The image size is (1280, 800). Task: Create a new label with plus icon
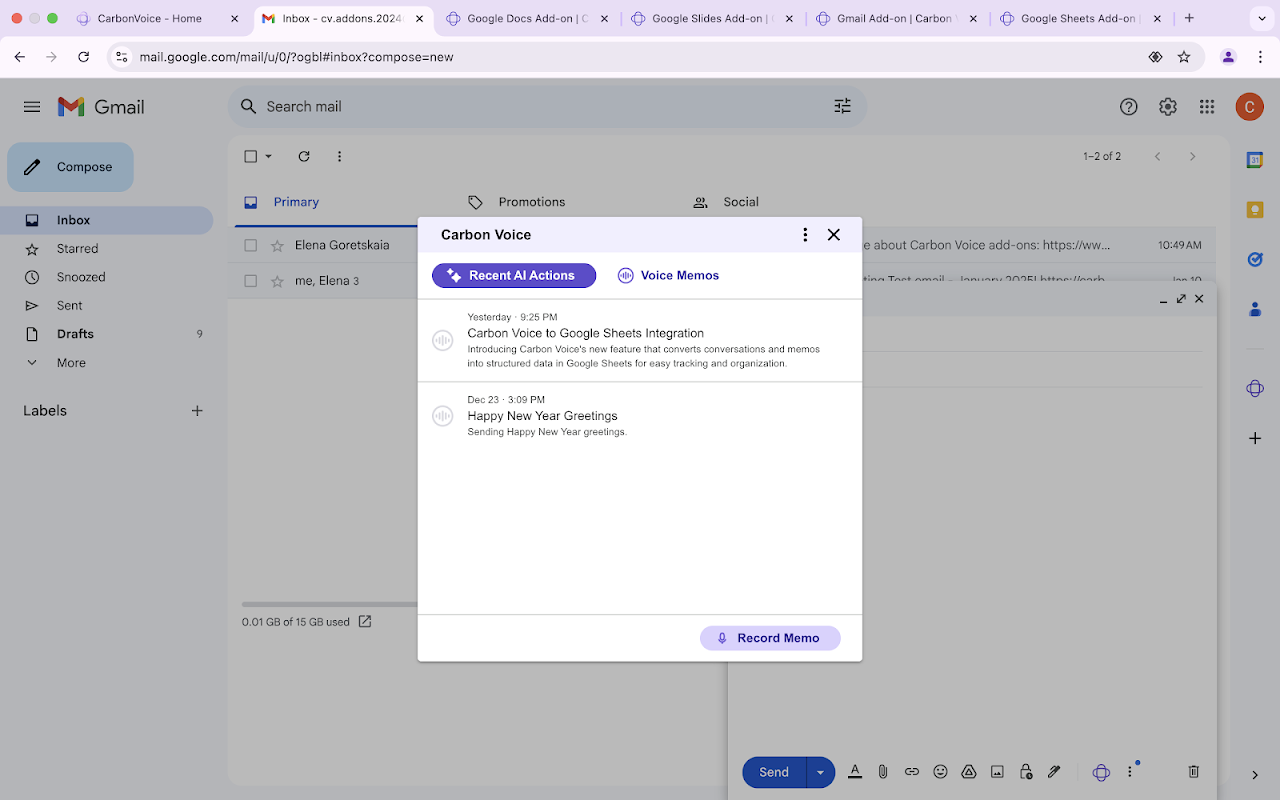(197, 411)
